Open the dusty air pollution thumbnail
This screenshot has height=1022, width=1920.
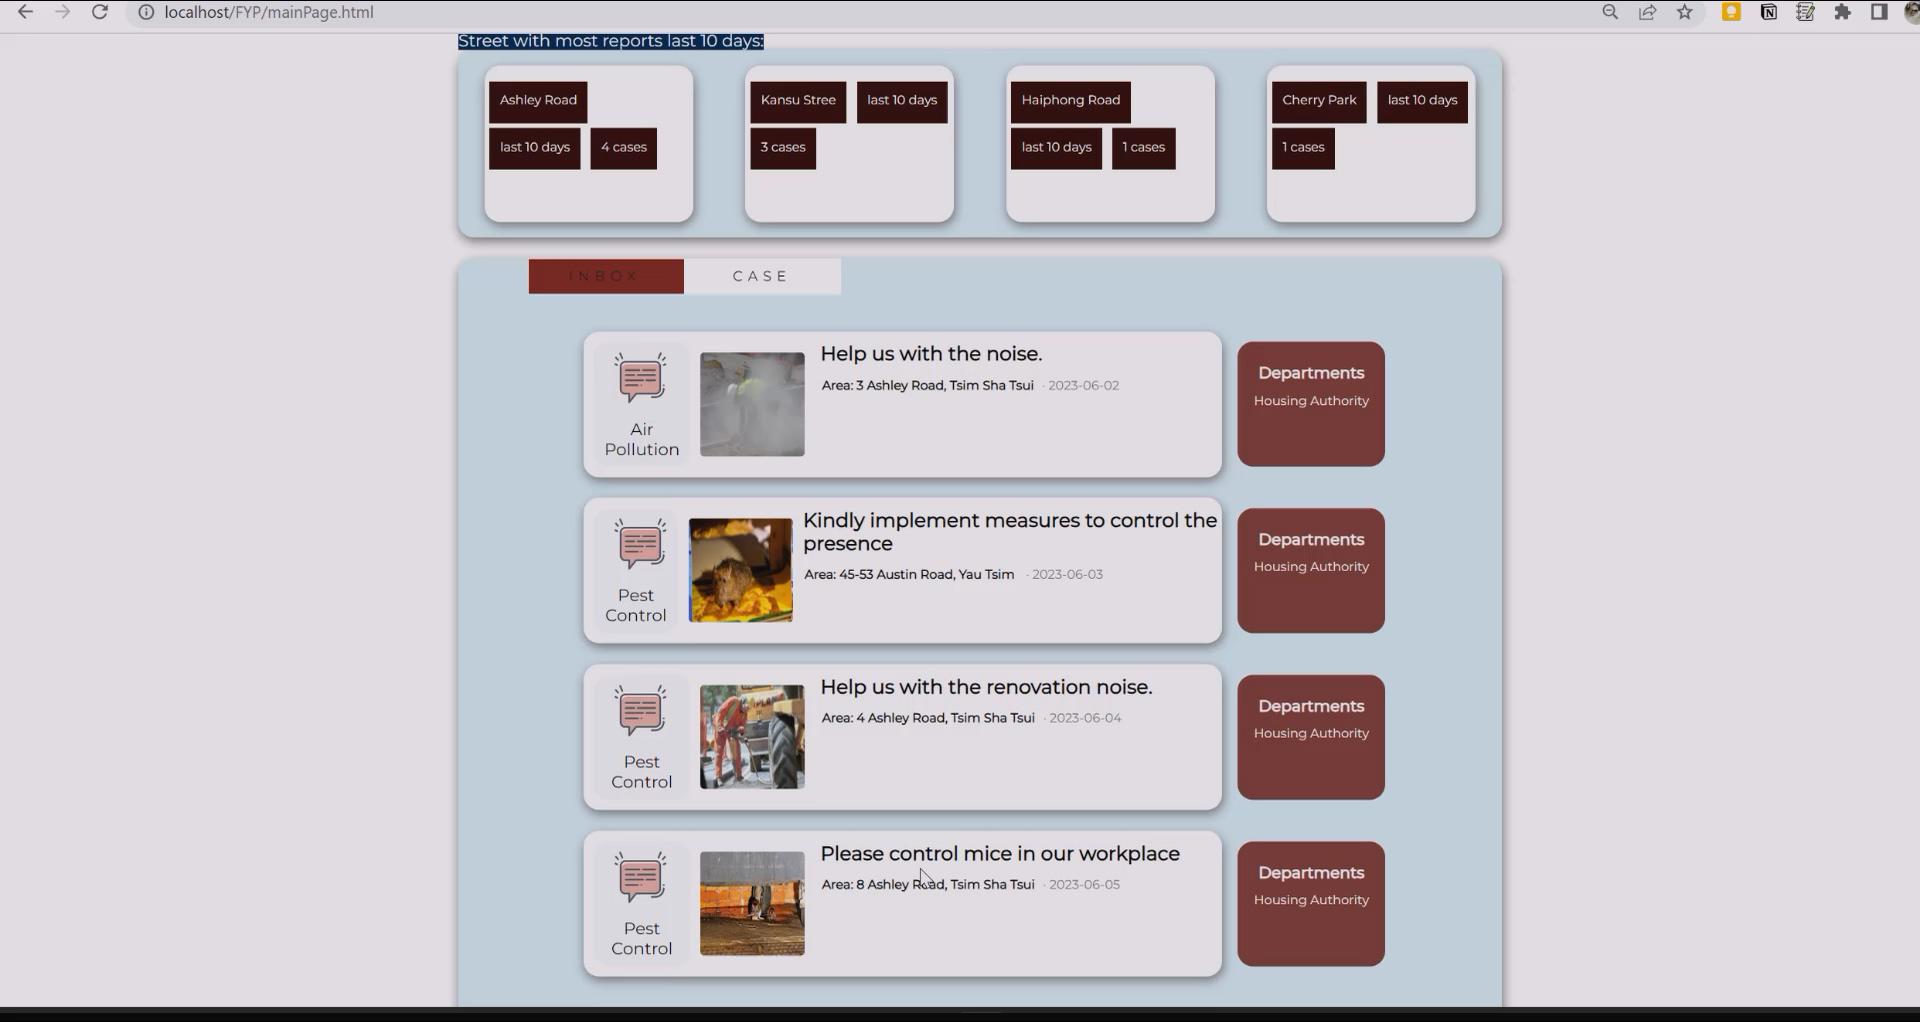click(x=752, y=404)
